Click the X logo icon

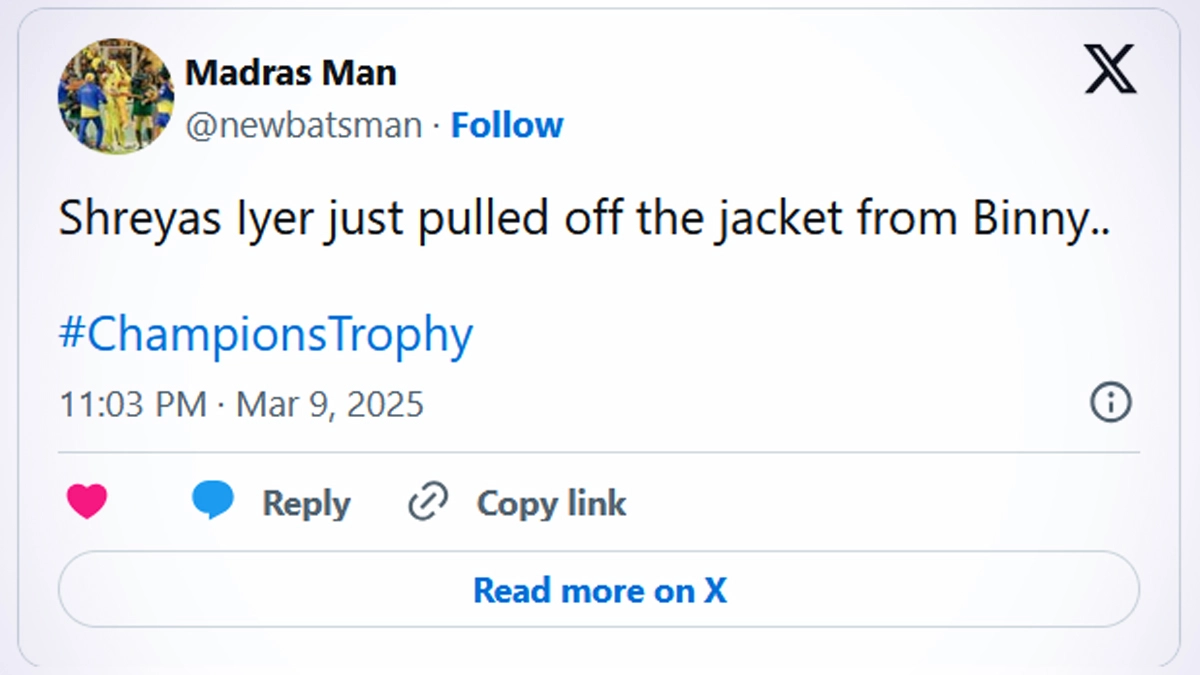pyautogui.click(x=1110, y=71)
